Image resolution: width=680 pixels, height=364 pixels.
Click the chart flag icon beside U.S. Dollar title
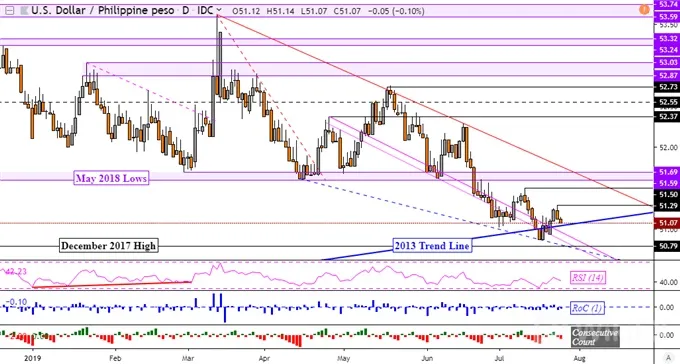tap(24, 10)
